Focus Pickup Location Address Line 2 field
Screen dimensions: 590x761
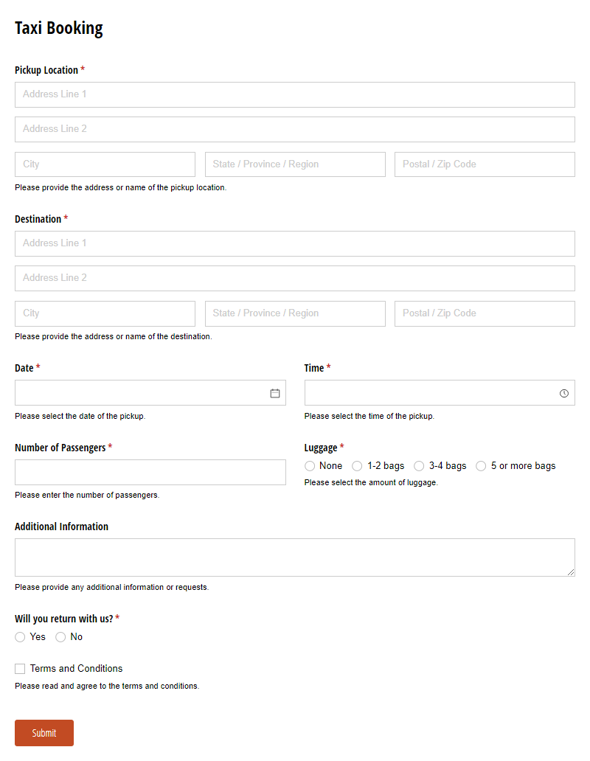point(295,129)
